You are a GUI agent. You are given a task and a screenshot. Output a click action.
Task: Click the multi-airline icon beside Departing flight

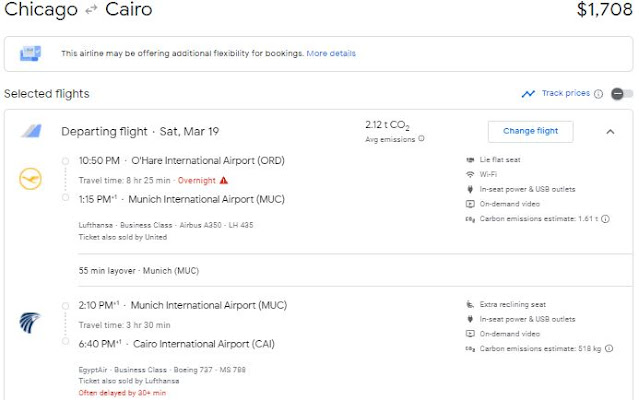31,131
